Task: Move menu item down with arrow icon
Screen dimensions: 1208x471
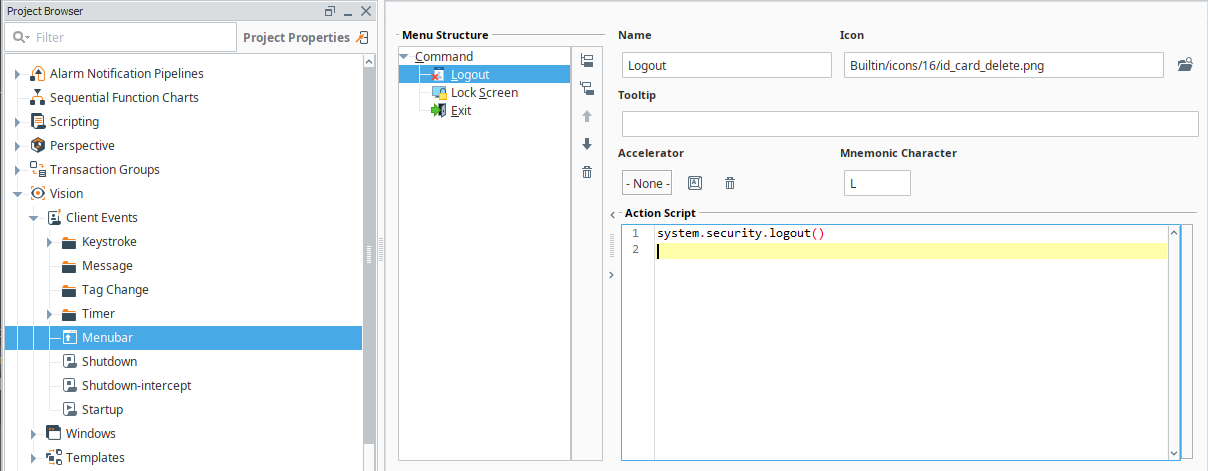Action: point(587,144)
